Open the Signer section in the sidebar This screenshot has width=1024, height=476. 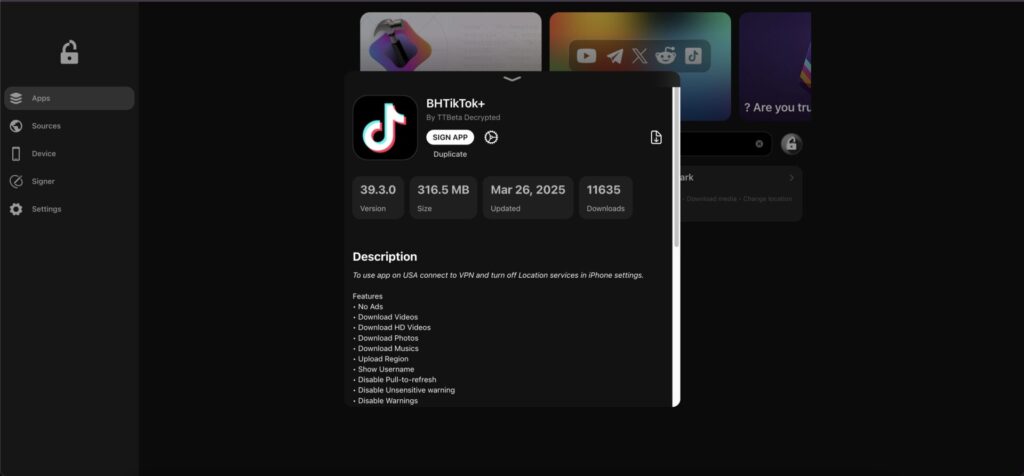(x=69, y=182)
